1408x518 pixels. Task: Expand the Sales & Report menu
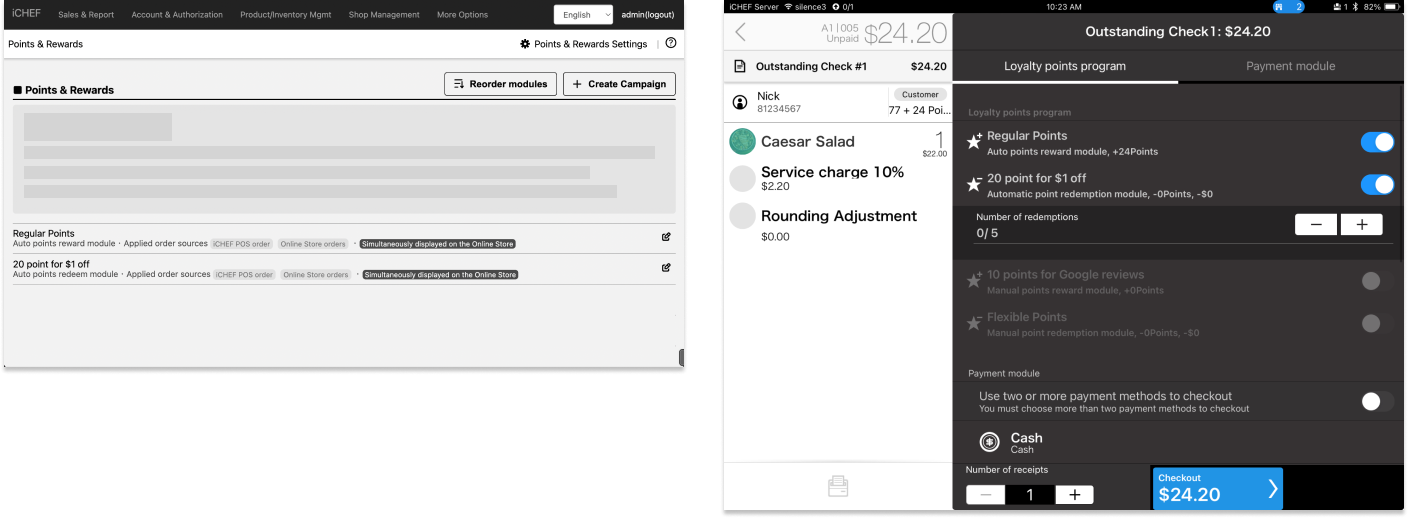pyautogui.click(x=86, y=15)
